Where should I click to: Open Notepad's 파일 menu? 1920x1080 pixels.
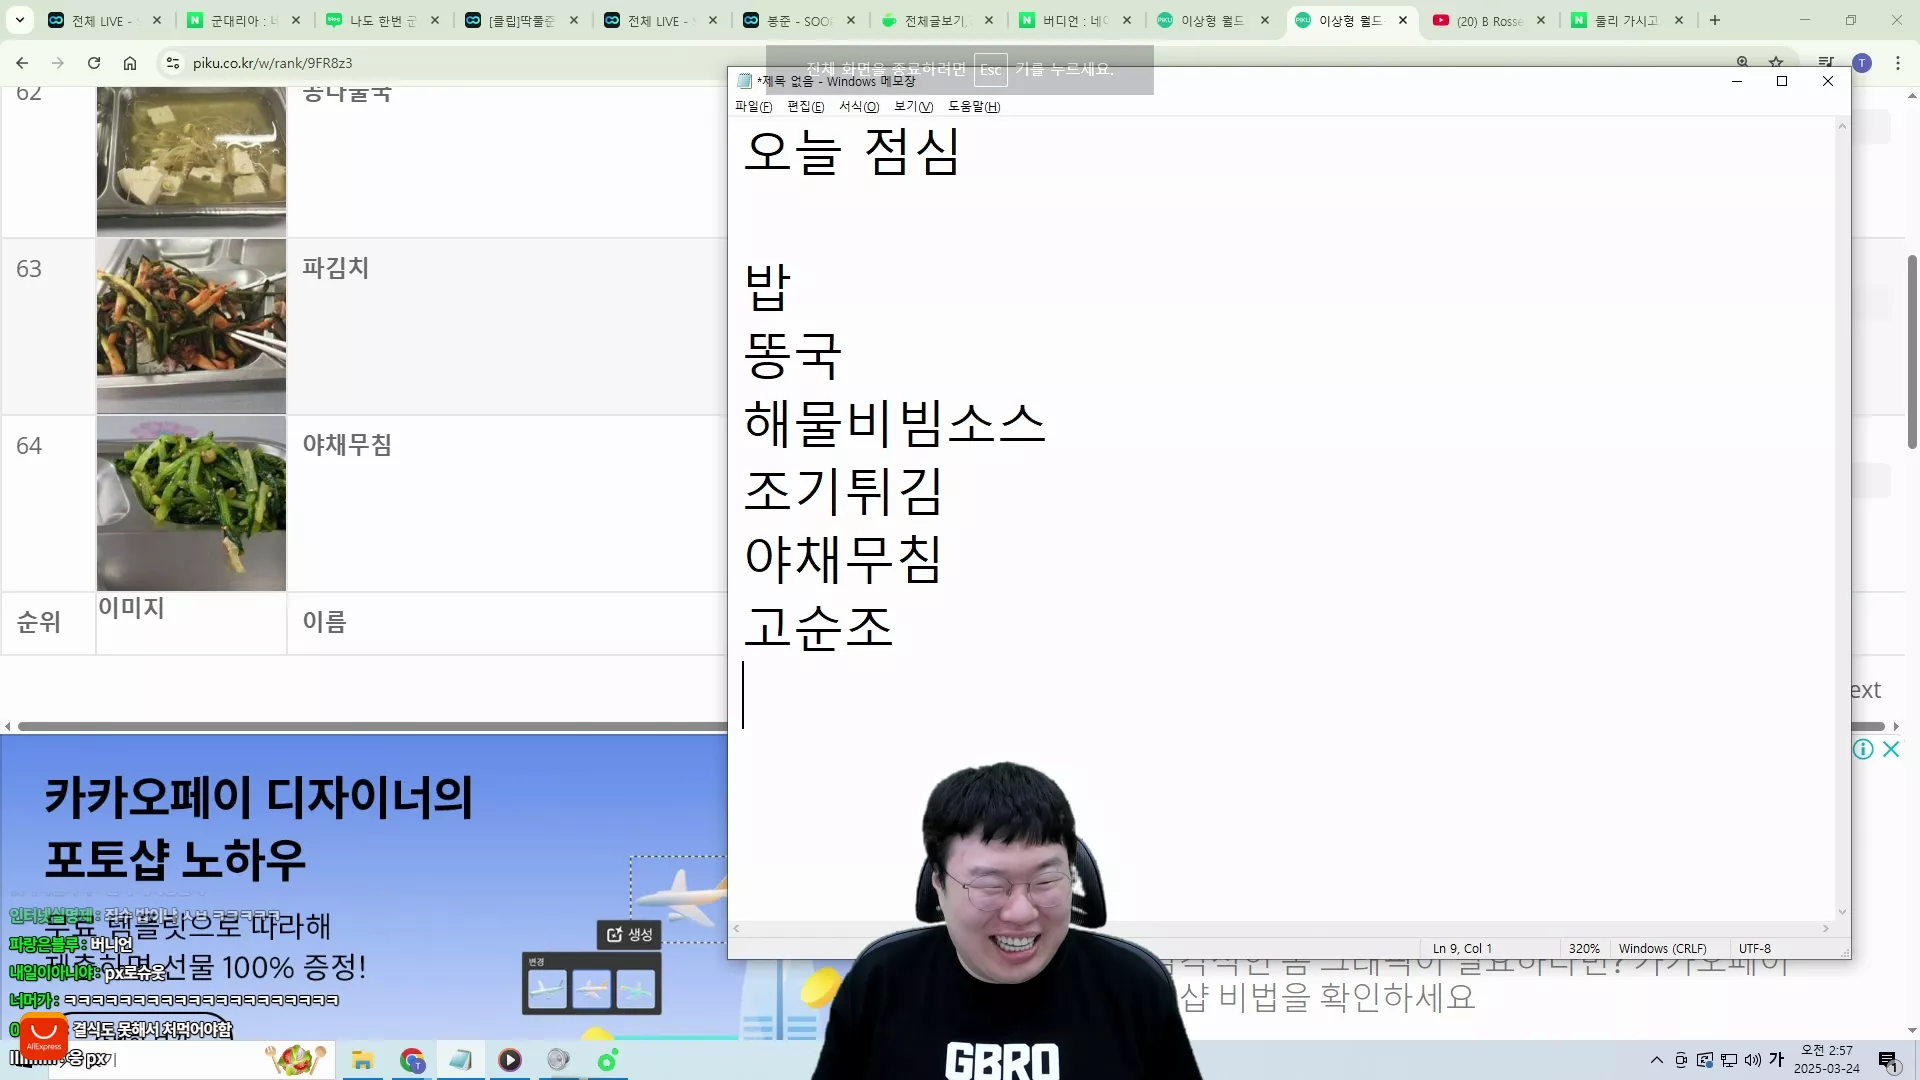(x=753, y=107)
